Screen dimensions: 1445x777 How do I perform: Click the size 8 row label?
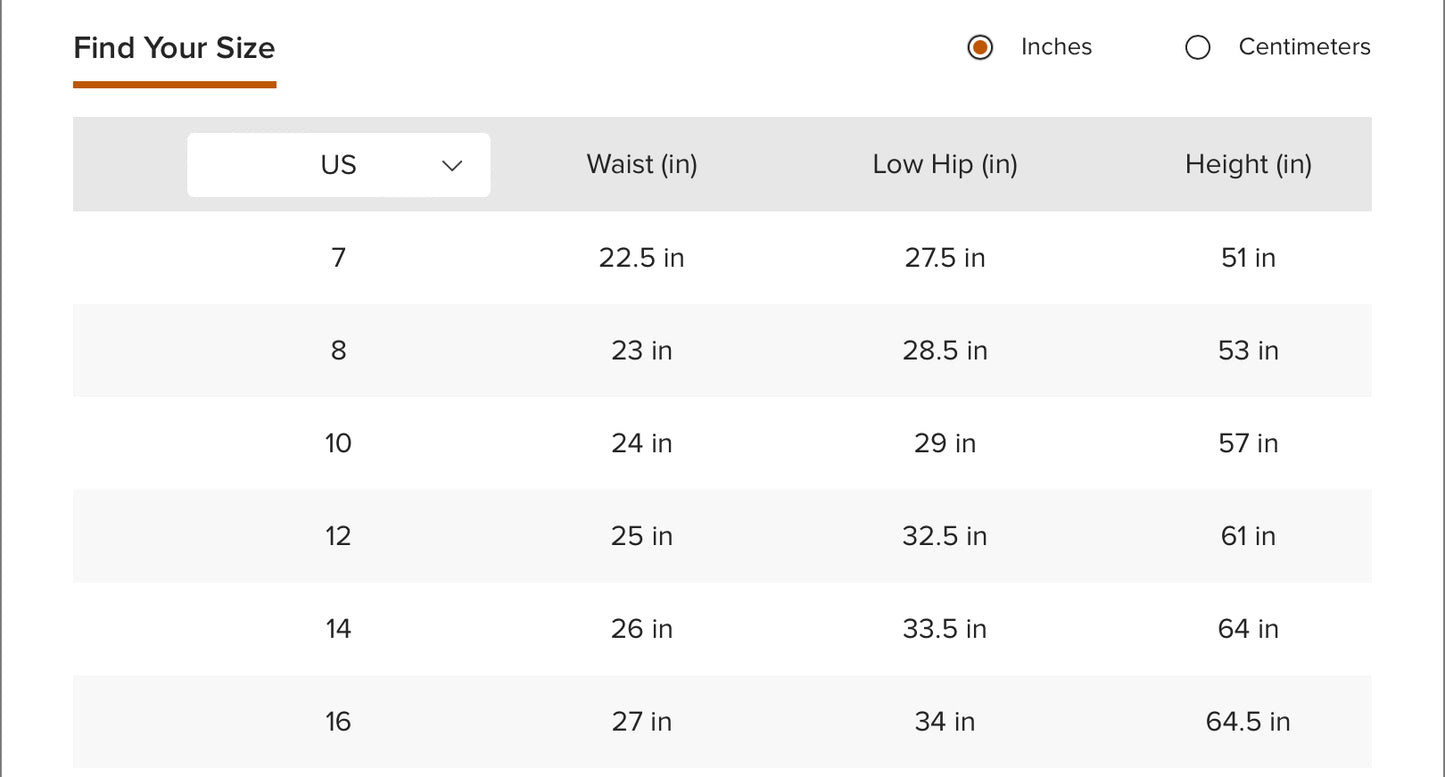coord(339,351)
